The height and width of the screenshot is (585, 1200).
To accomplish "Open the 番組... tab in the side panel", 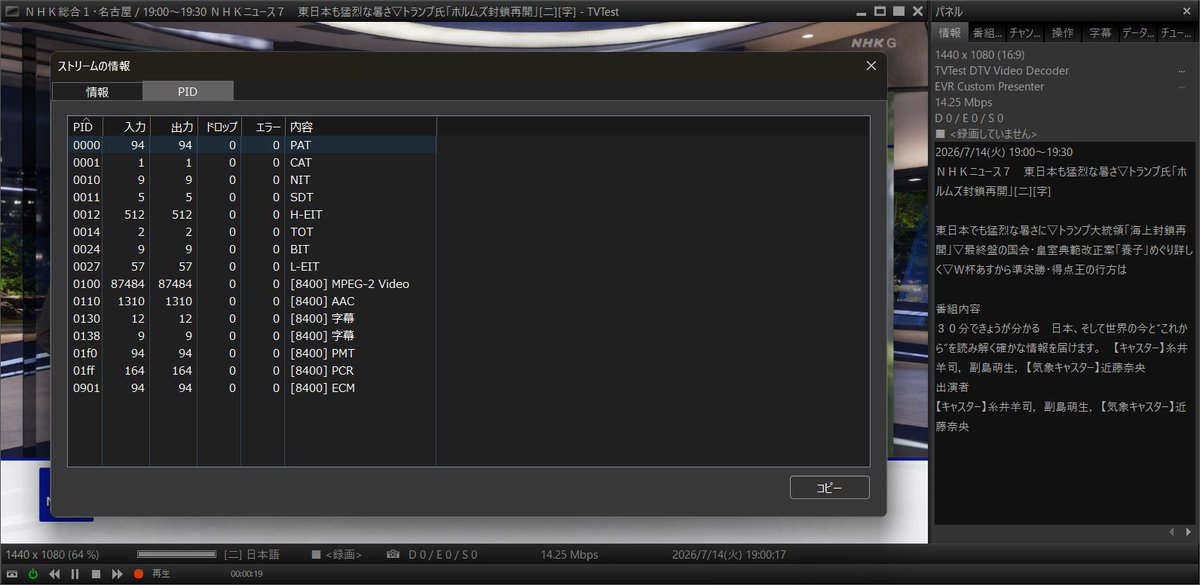I will [x=987, y=33].
